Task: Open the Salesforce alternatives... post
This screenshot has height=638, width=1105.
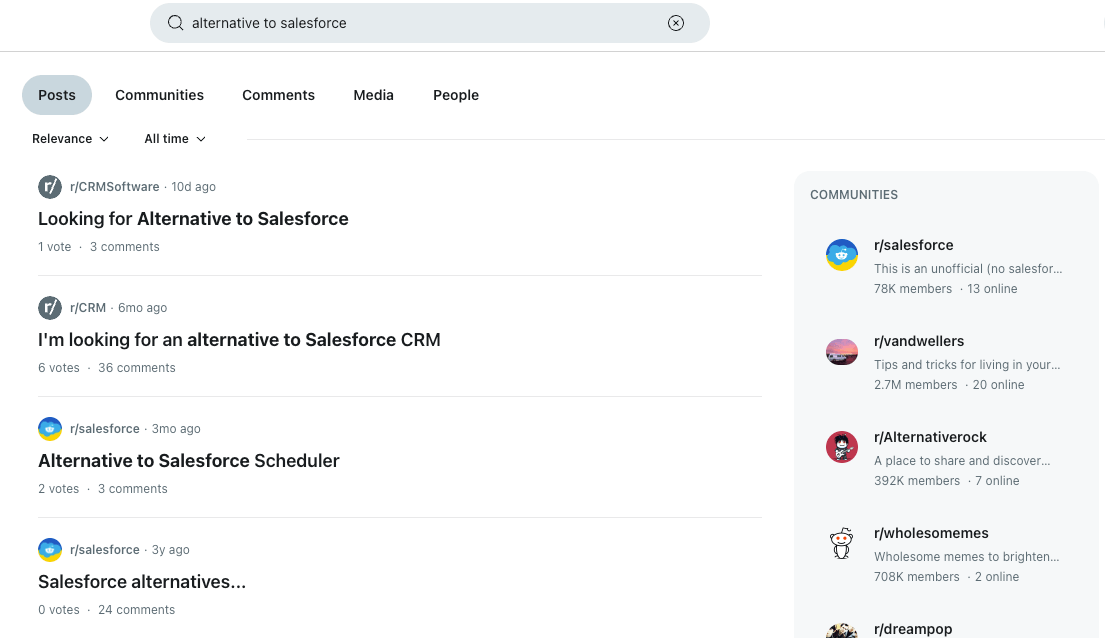Action: [x=142, y=582]
